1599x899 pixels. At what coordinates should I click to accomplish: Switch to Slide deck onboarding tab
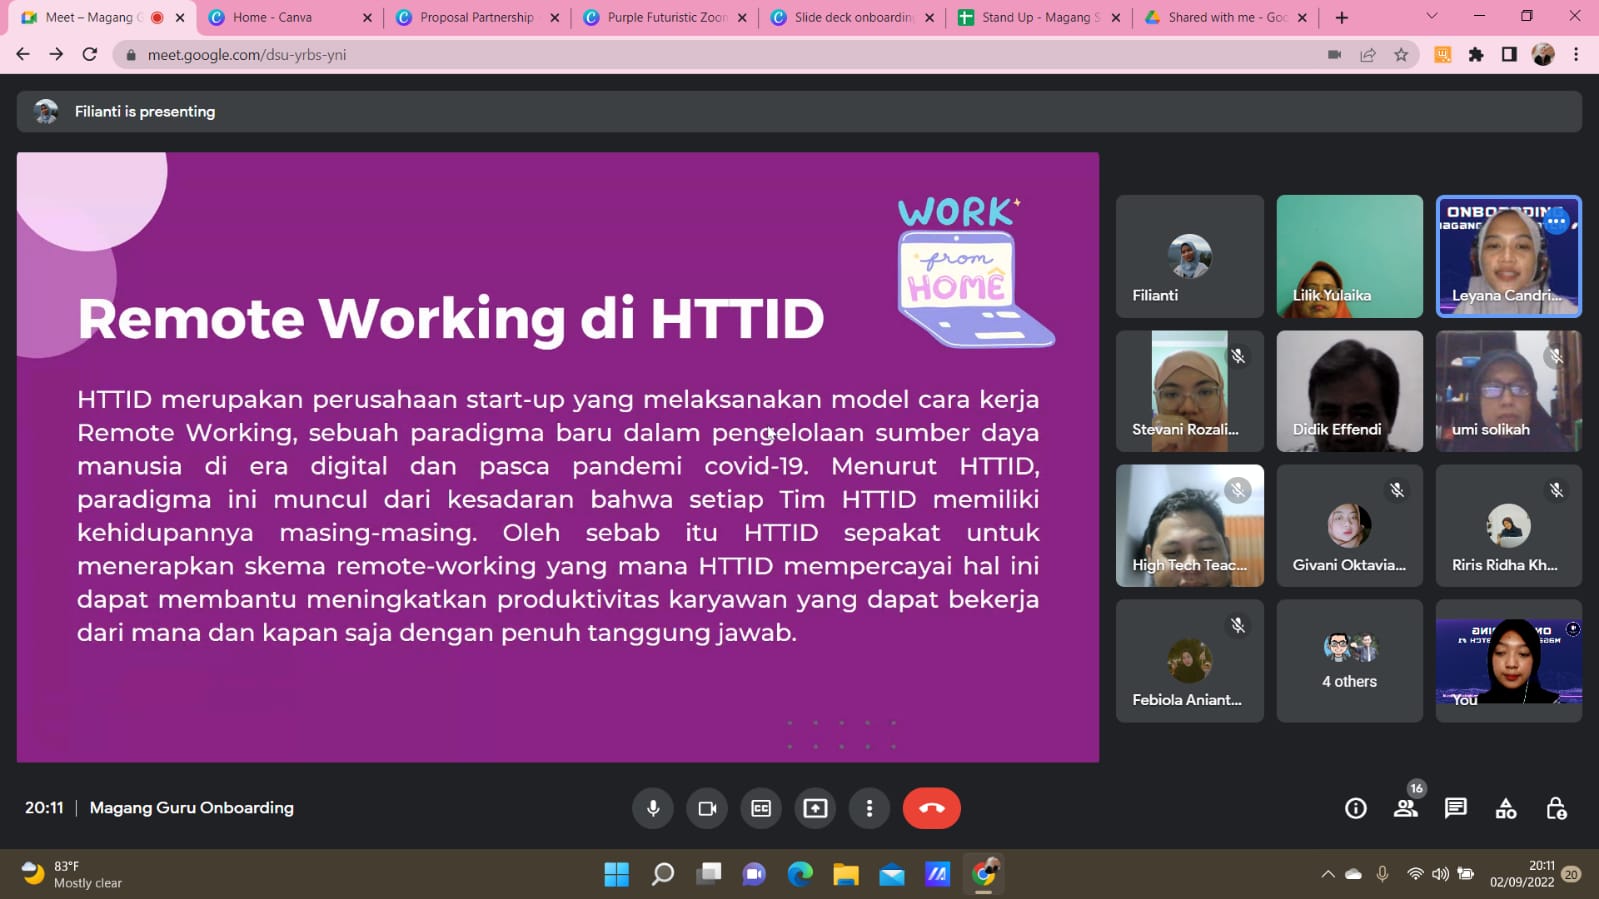click(x=851, y=17)
